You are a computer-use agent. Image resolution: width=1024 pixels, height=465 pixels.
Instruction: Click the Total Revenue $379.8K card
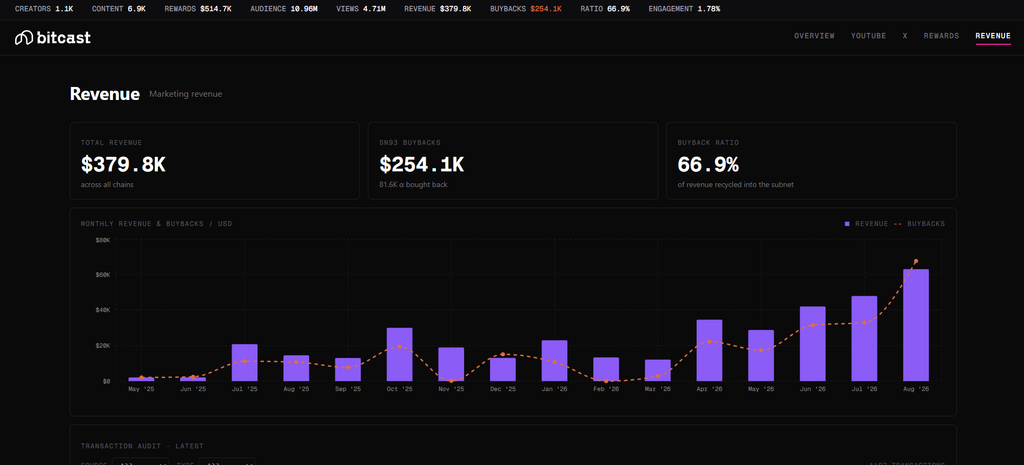click(x=215, y=161)
